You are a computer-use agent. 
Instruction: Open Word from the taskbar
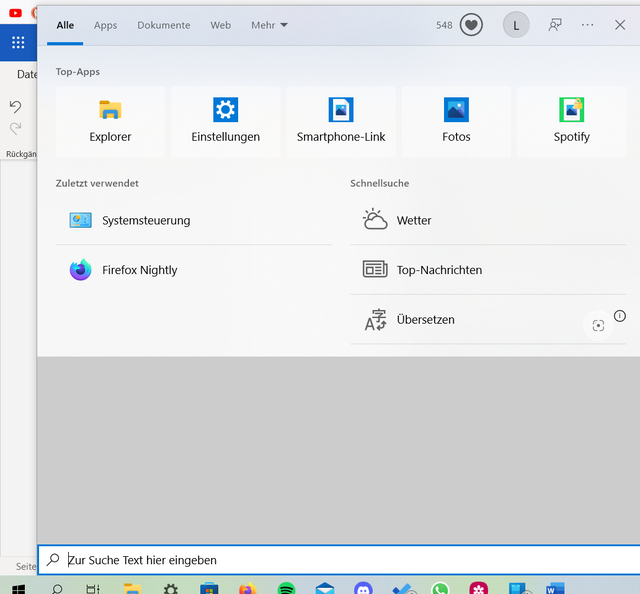coord(555,588)
